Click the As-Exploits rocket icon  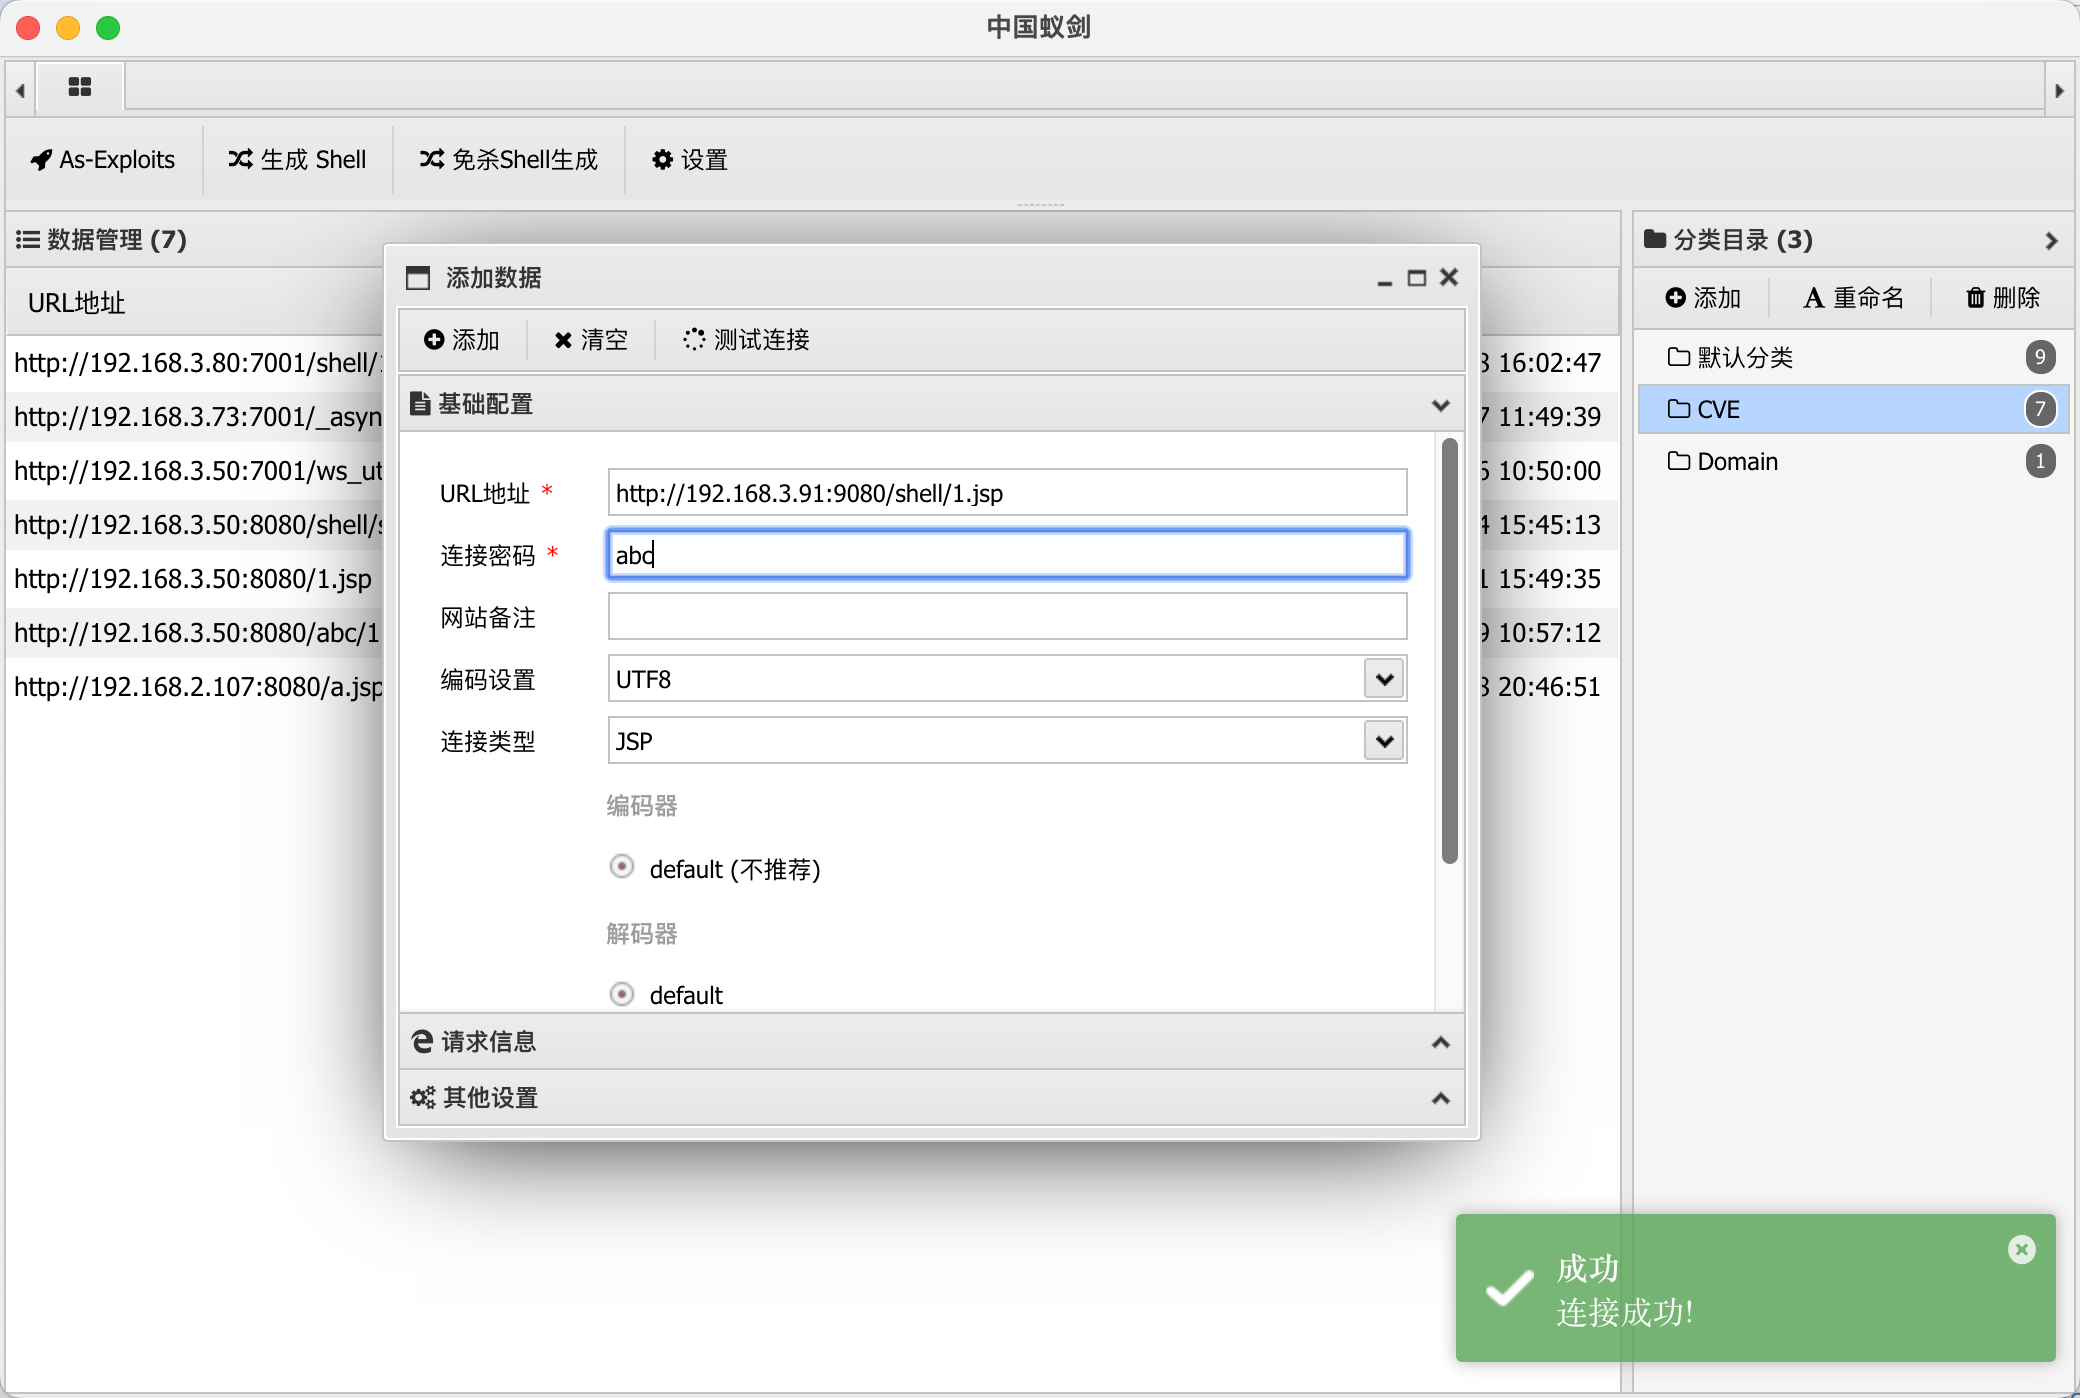41,160
